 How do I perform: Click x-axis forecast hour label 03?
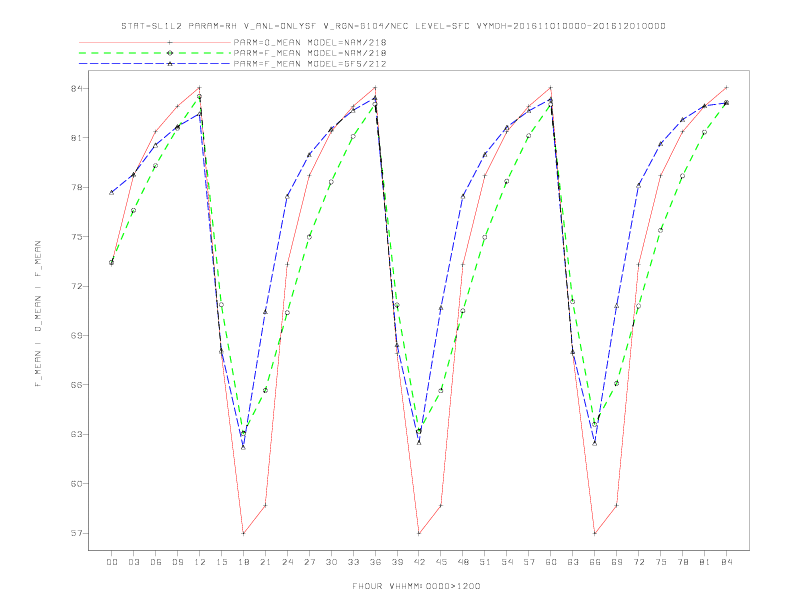tap(133, 562)
